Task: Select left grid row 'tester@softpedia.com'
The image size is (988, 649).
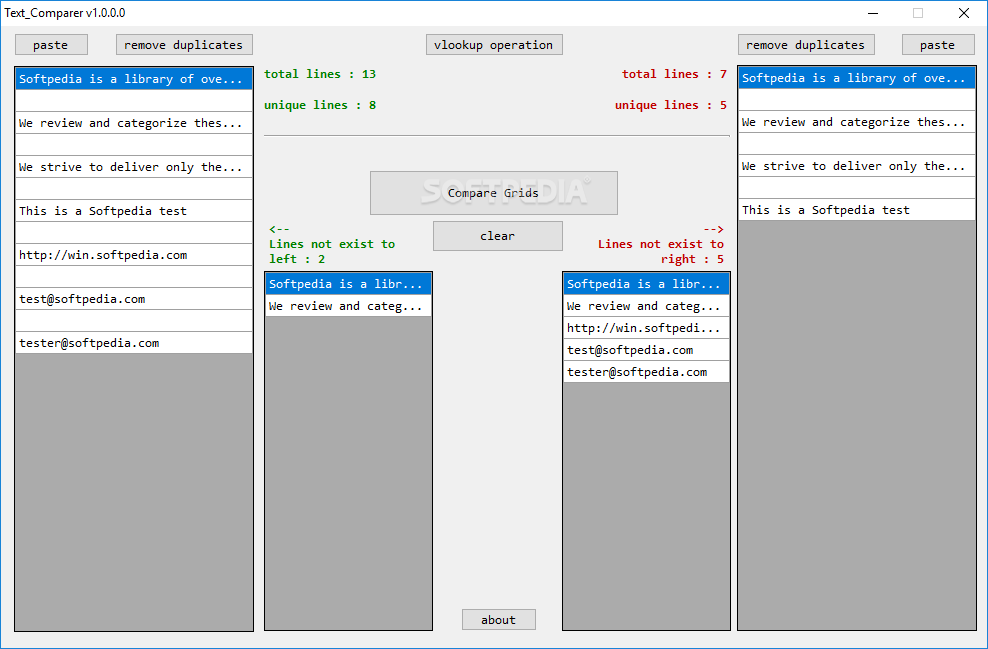Action: [134, 343]
